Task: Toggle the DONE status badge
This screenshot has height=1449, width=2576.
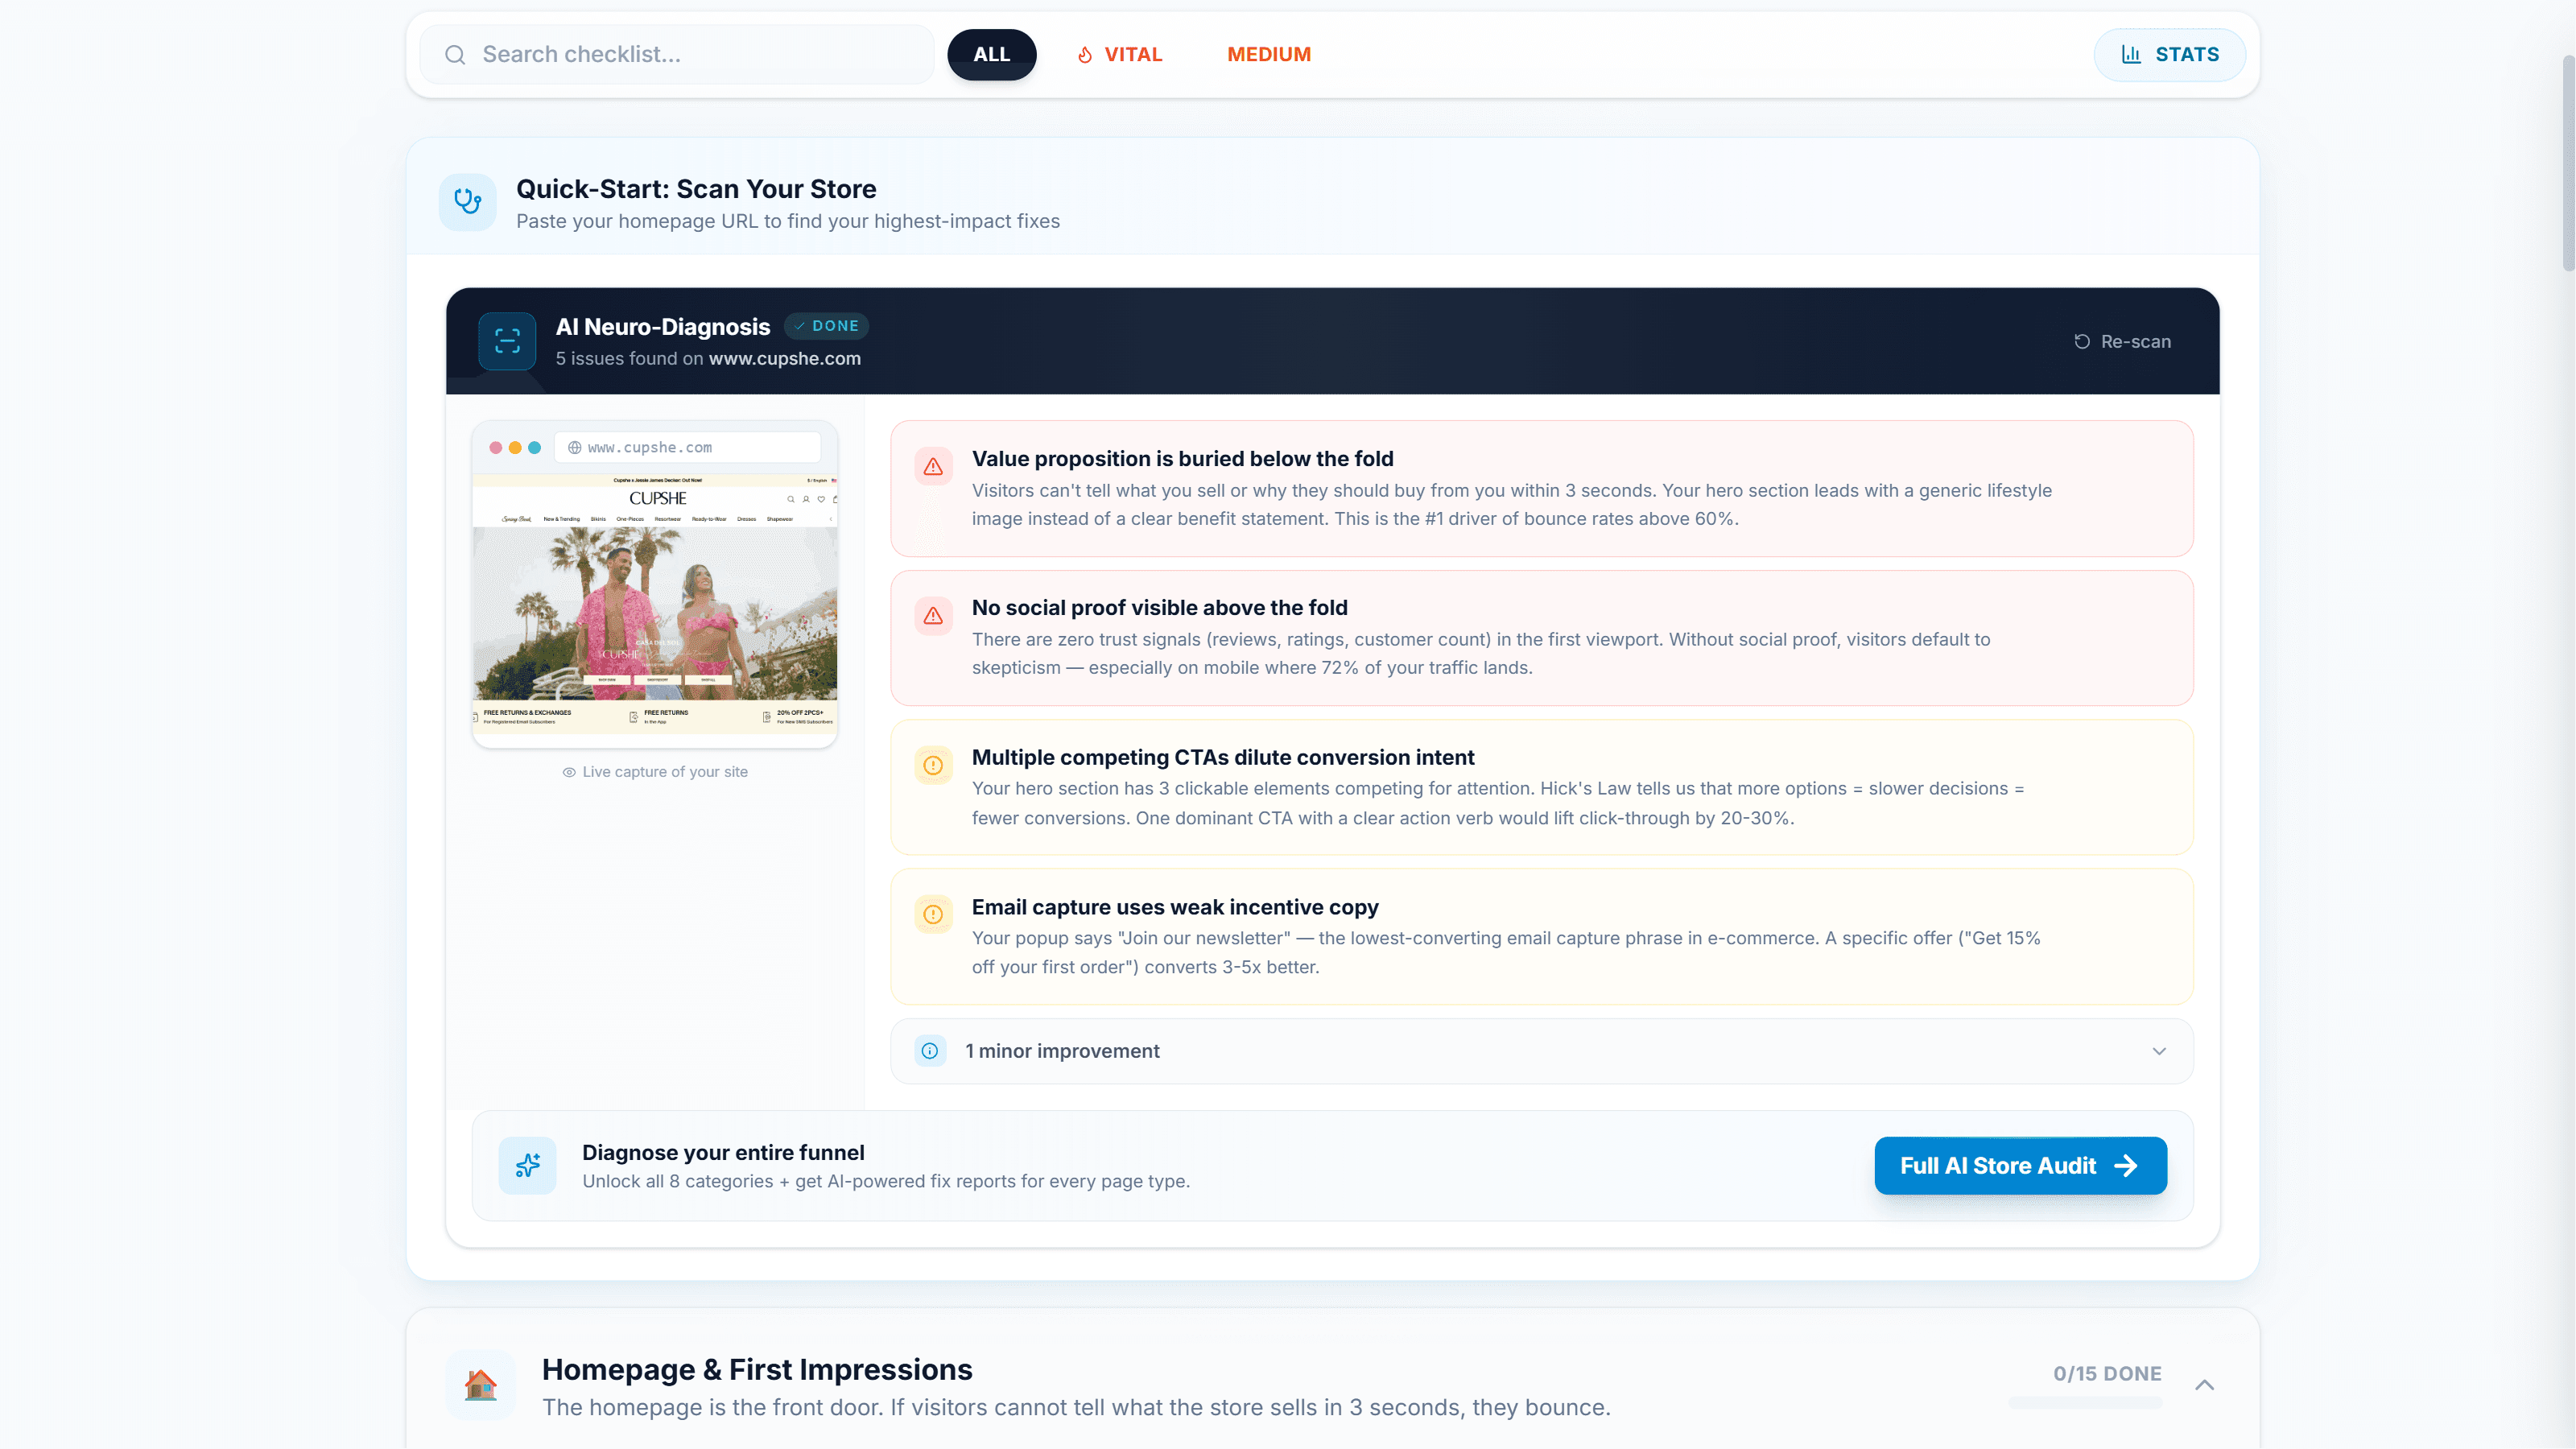Action: click(x=826, y=326)
